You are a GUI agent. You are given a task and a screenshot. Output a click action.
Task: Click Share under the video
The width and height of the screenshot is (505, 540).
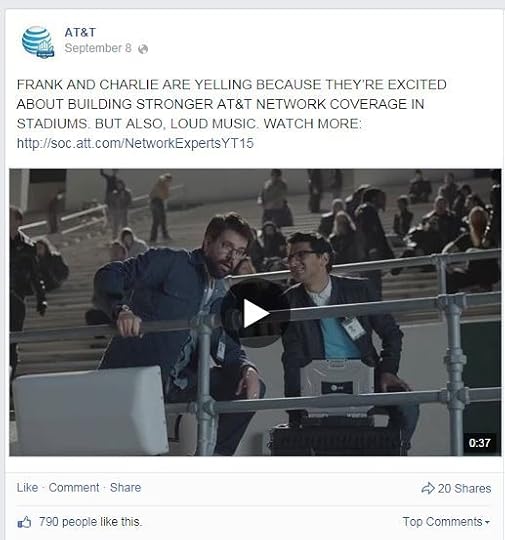[125, 487]
